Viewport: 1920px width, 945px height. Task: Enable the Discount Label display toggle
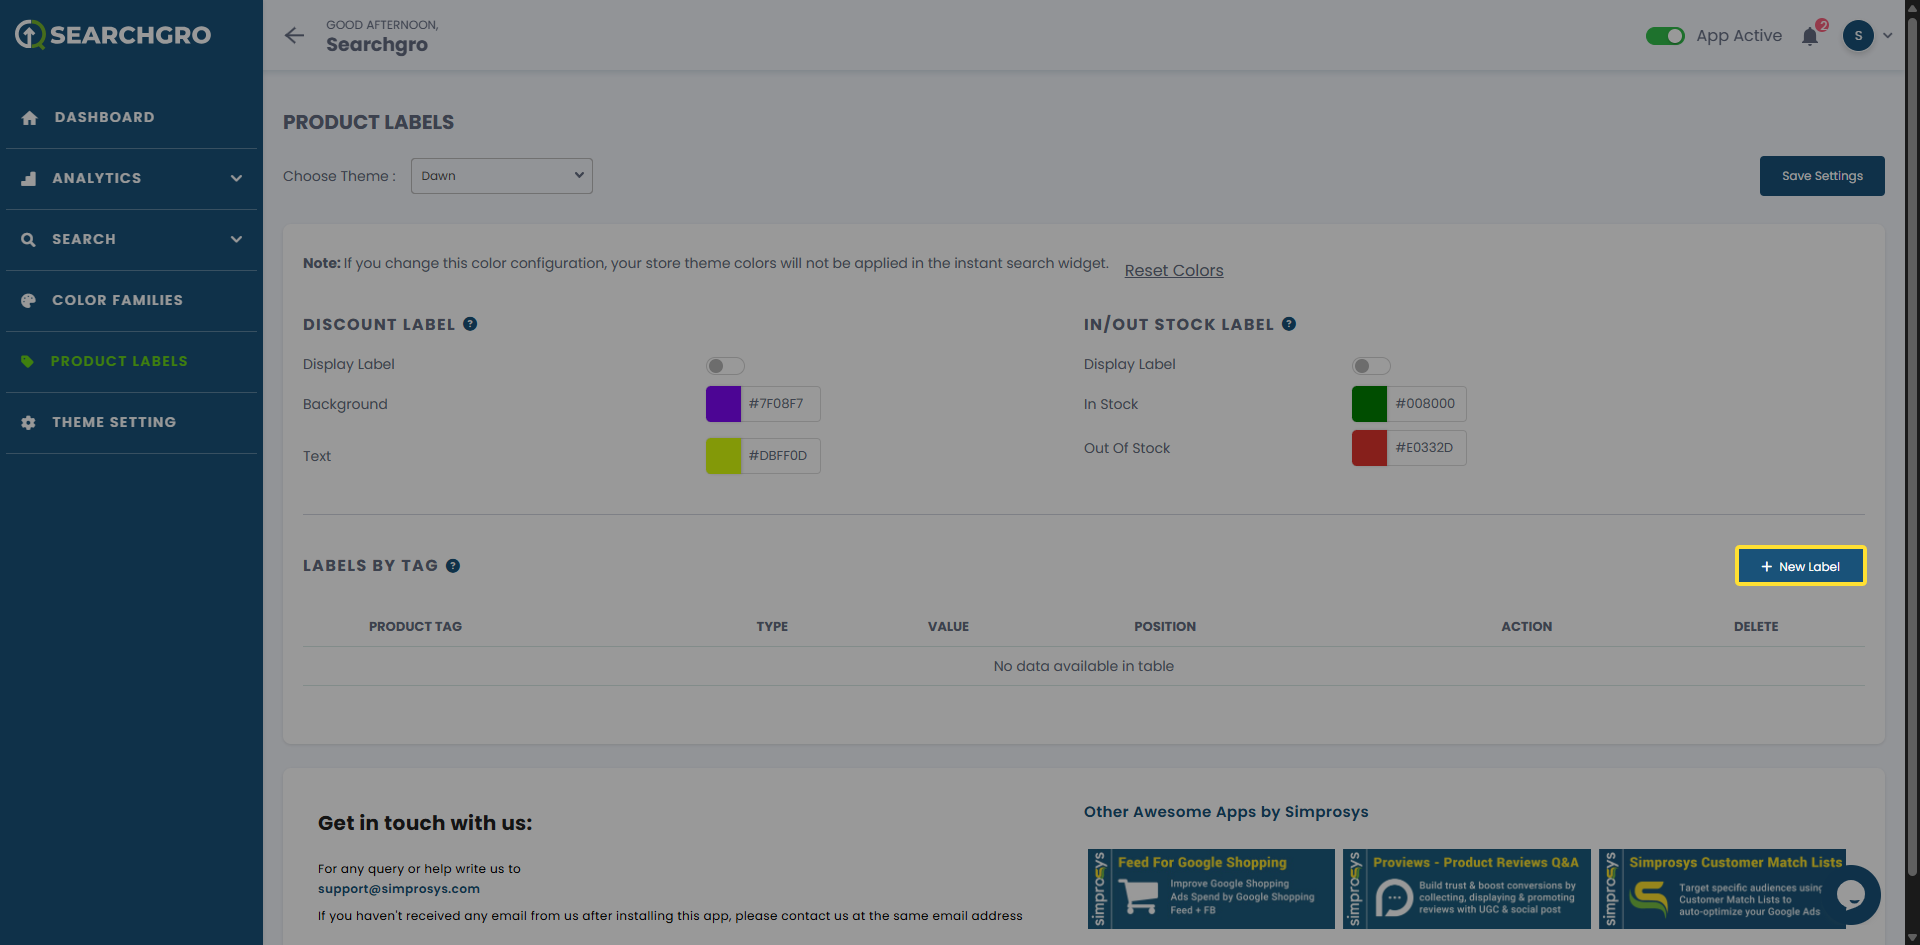point(725,366)
